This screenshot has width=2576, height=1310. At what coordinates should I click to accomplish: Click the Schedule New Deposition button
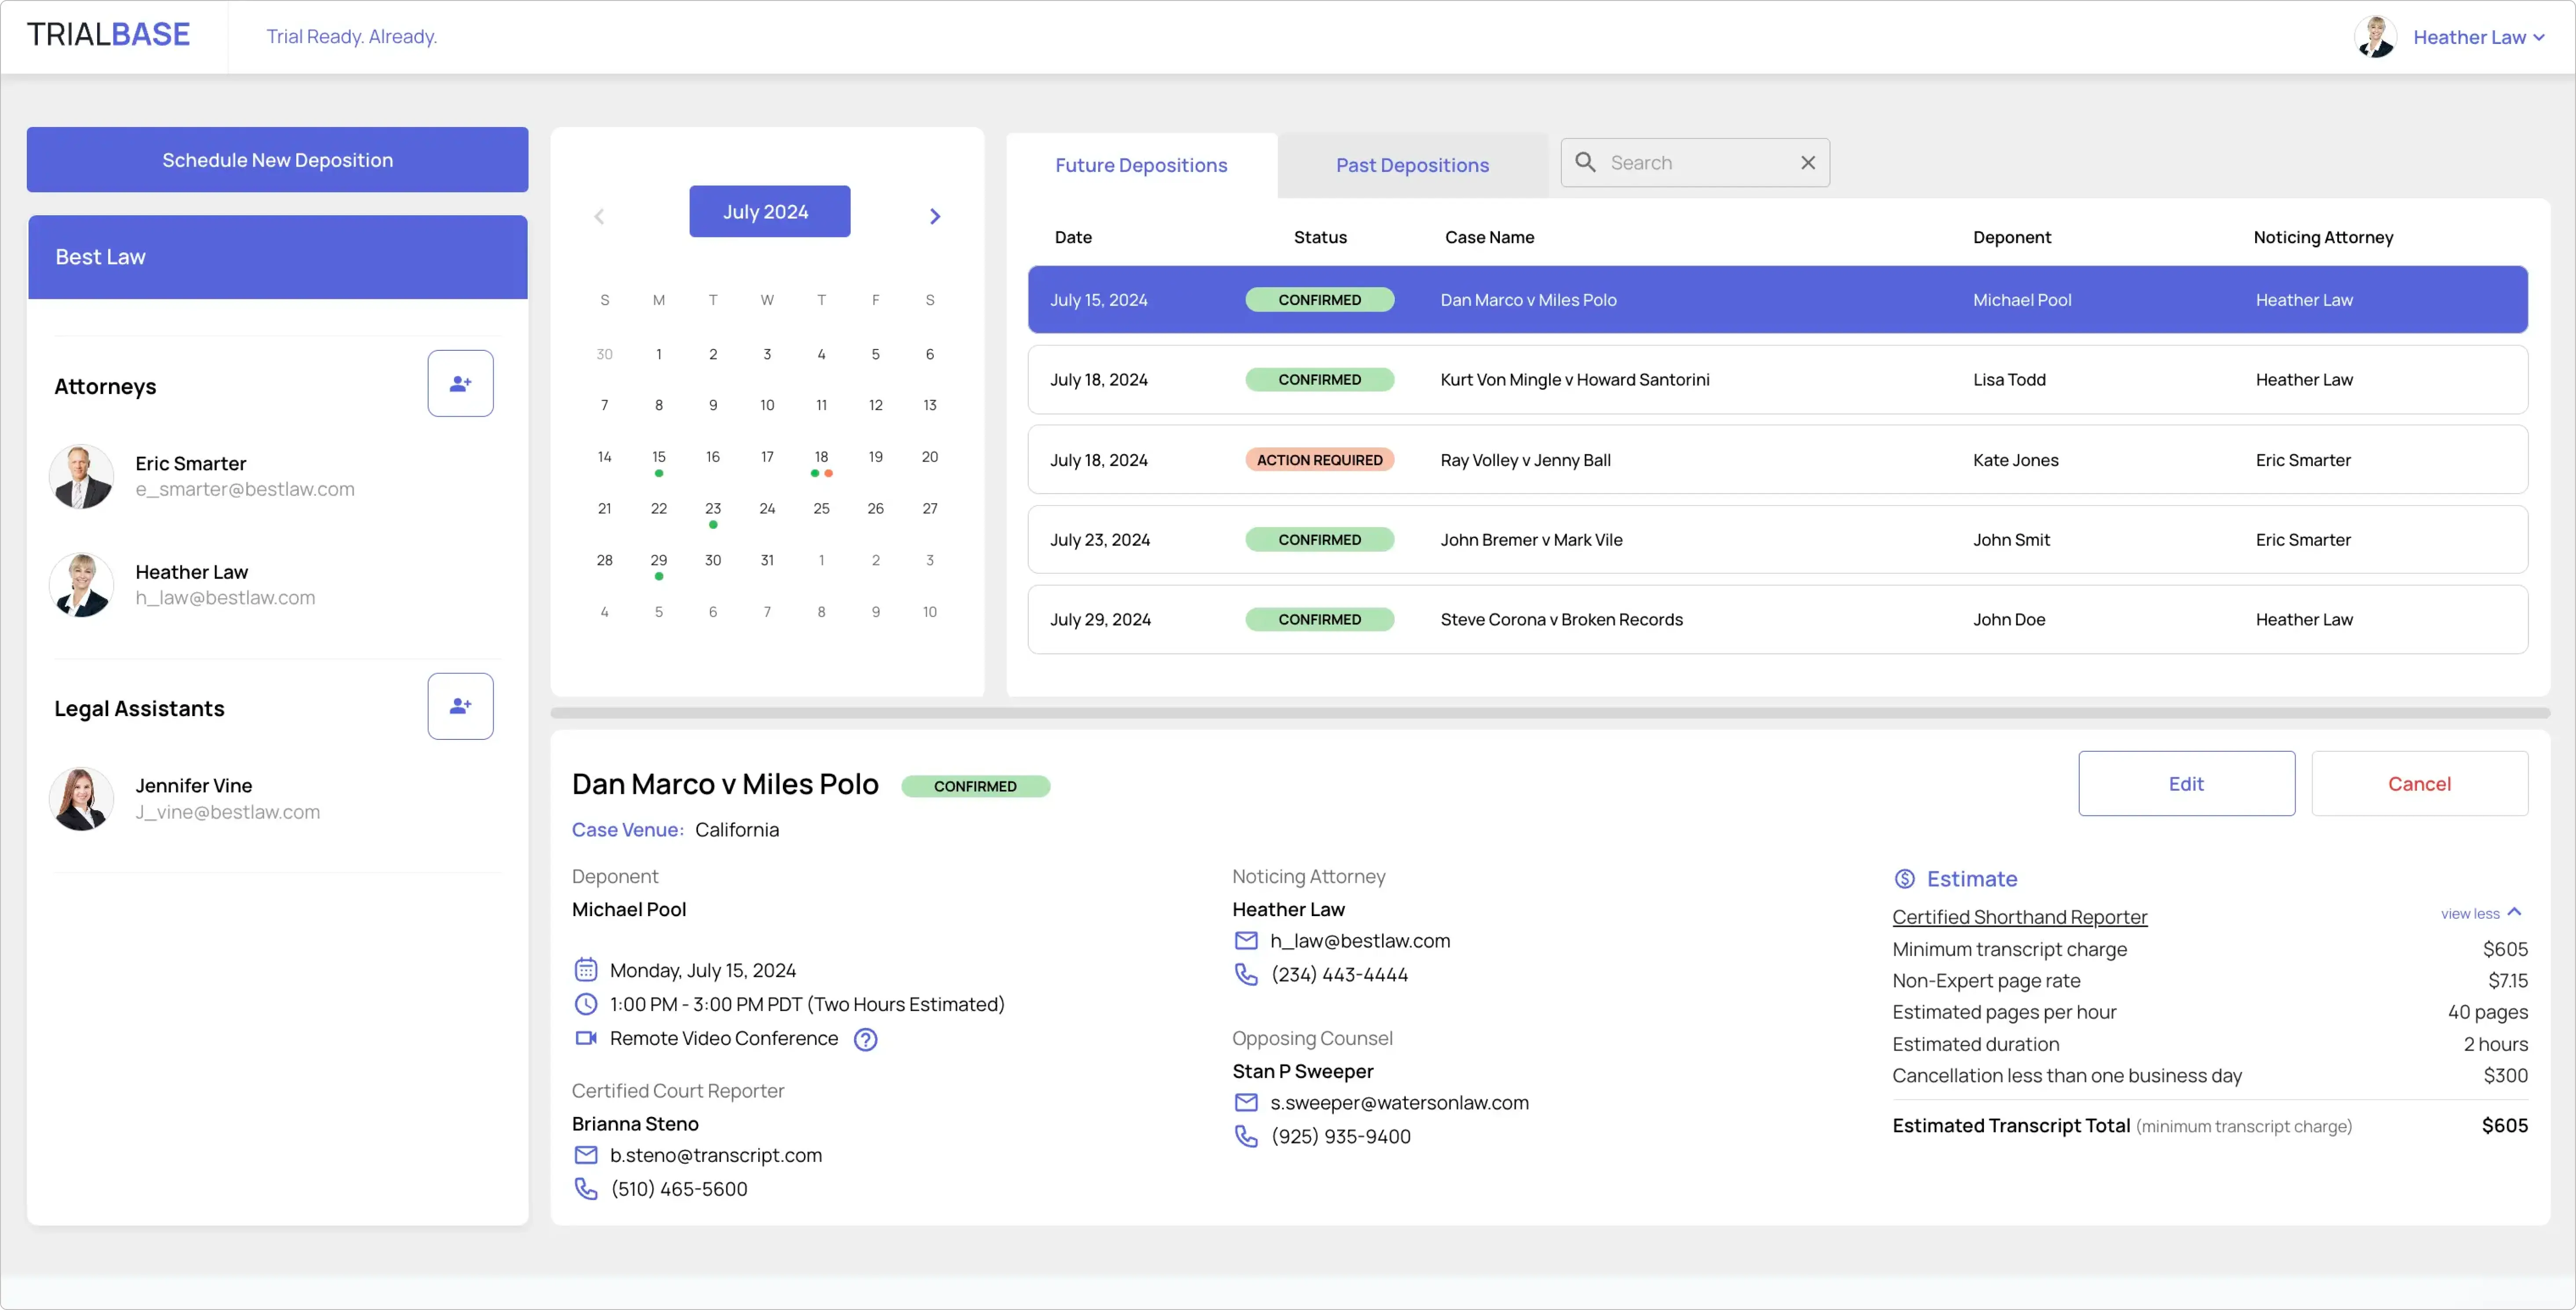(x=277, y=159)
